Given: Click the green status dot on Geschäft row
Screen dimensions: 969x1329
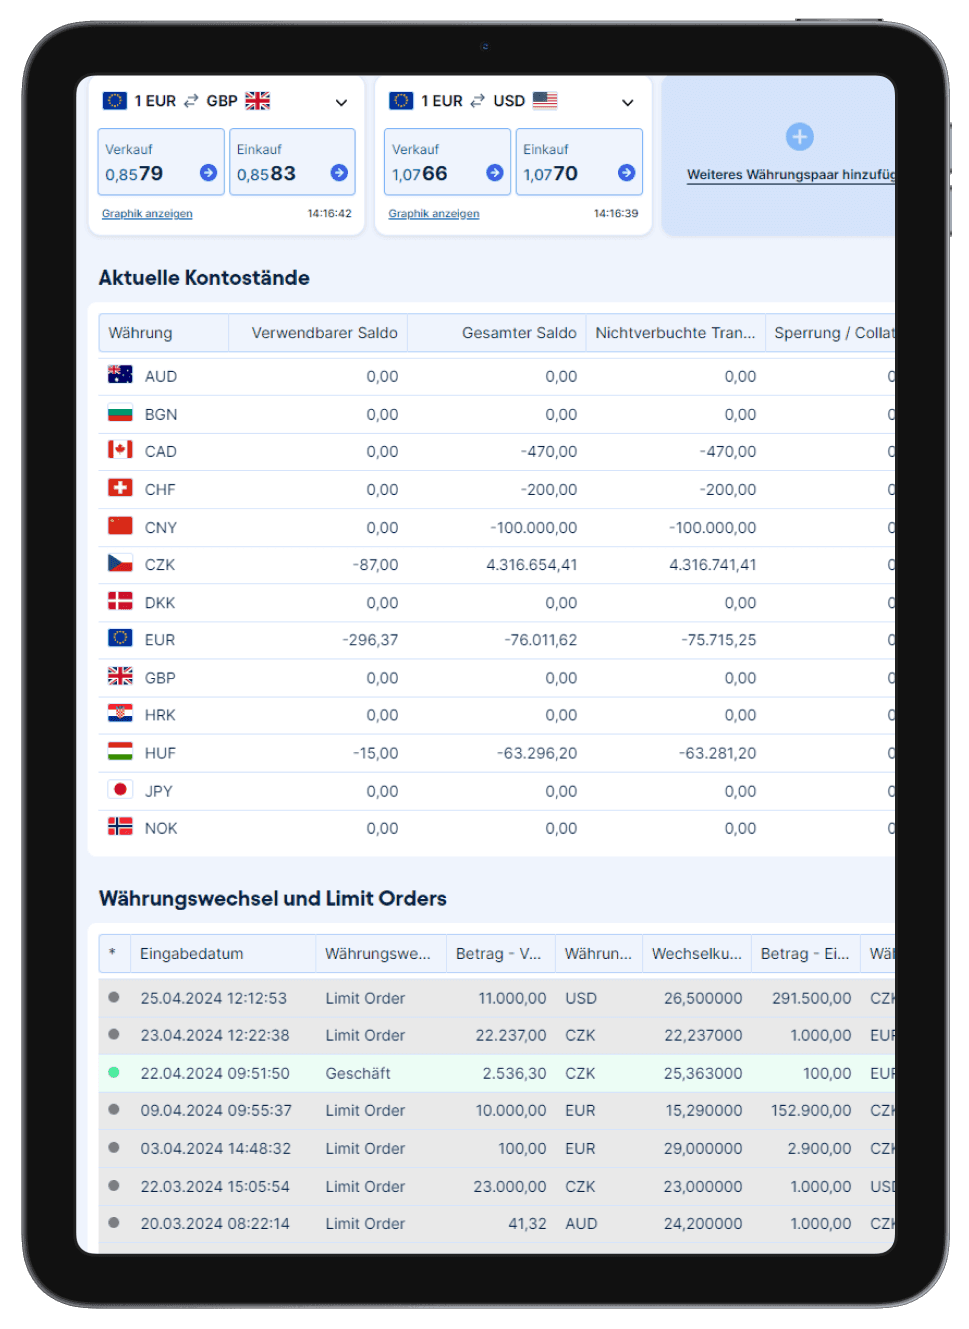Looking at the screenshot, I should point(114,1073).
